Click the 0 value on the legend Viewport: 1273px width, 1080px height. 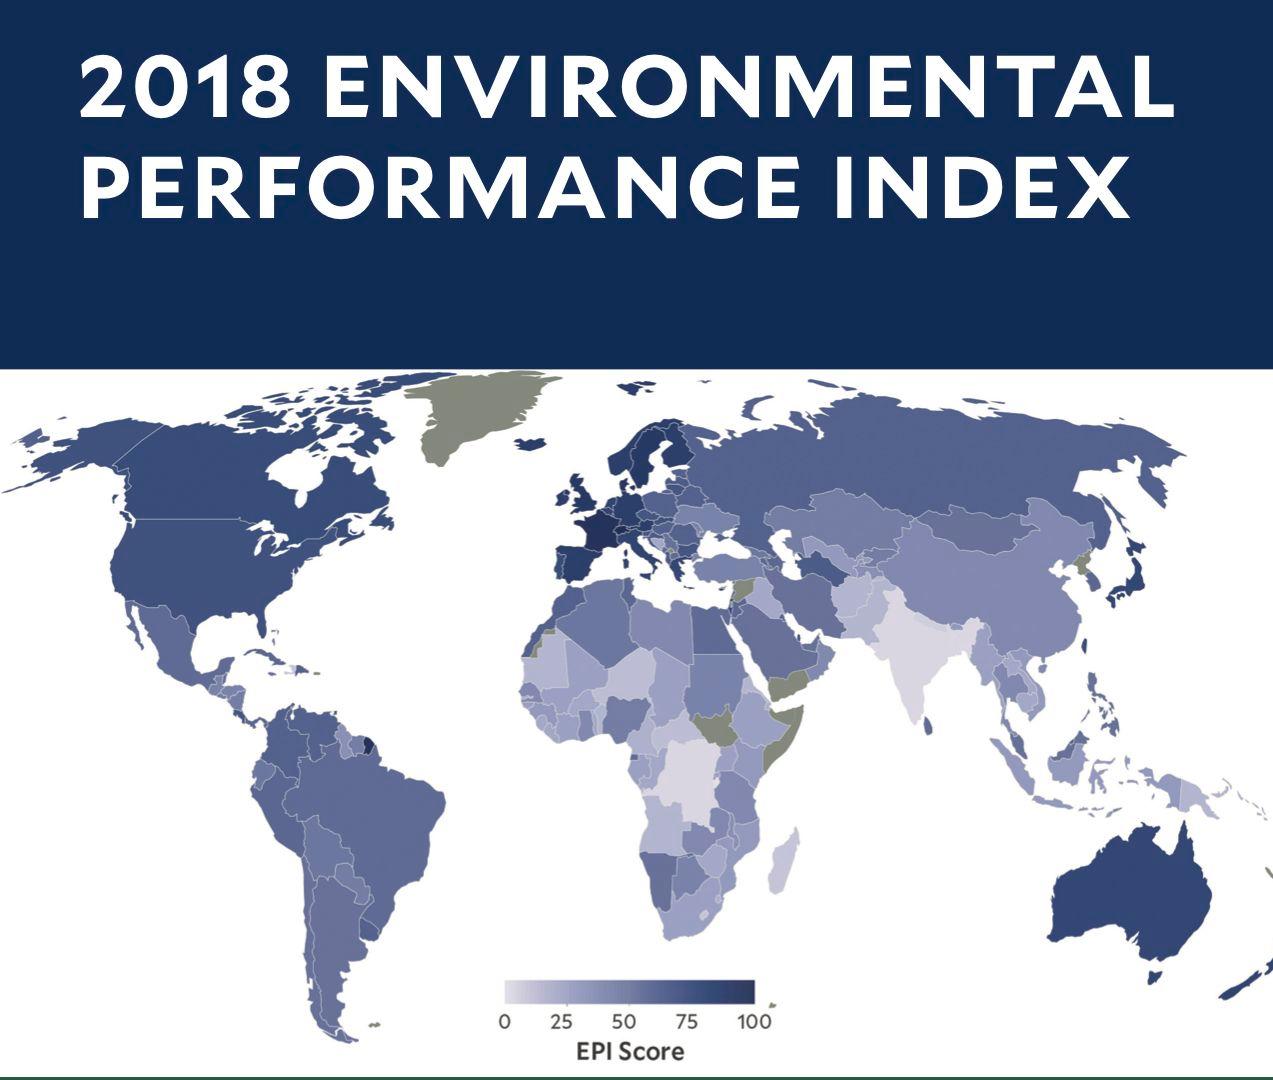click(504, 1022)
